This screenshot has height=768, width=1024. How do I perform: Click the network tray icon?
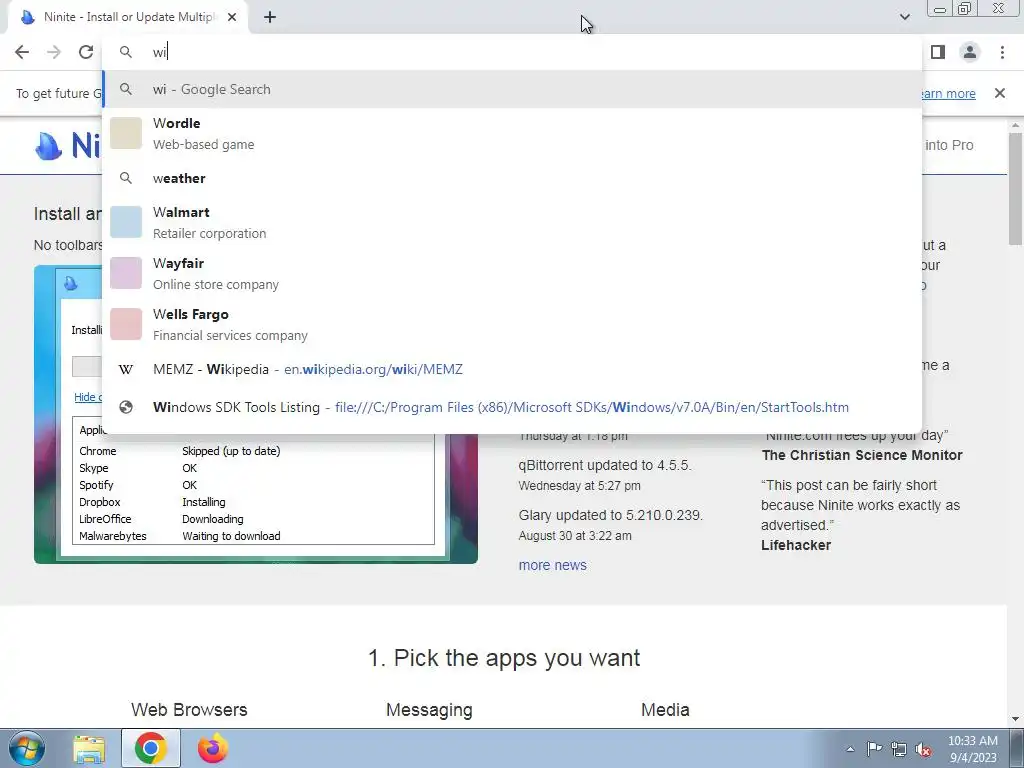tap(899, 749)
